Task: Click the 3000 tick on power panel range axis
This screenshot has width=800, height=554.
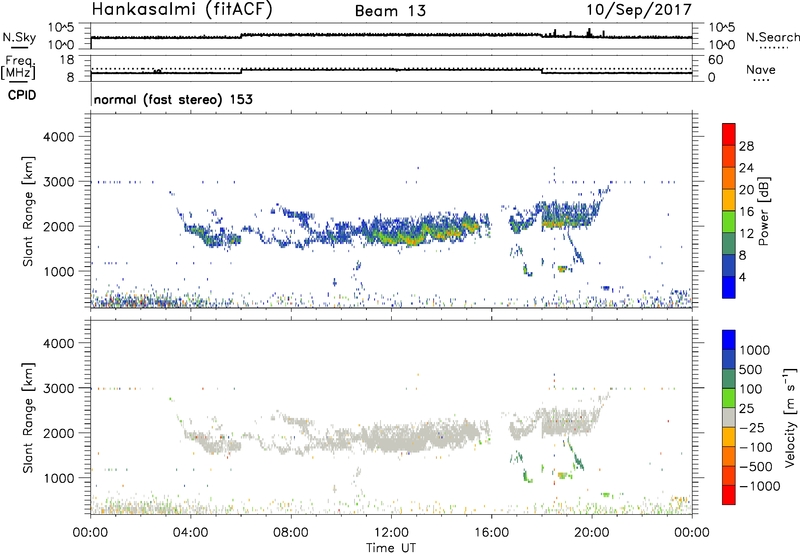Action: (x=59, y=182)
